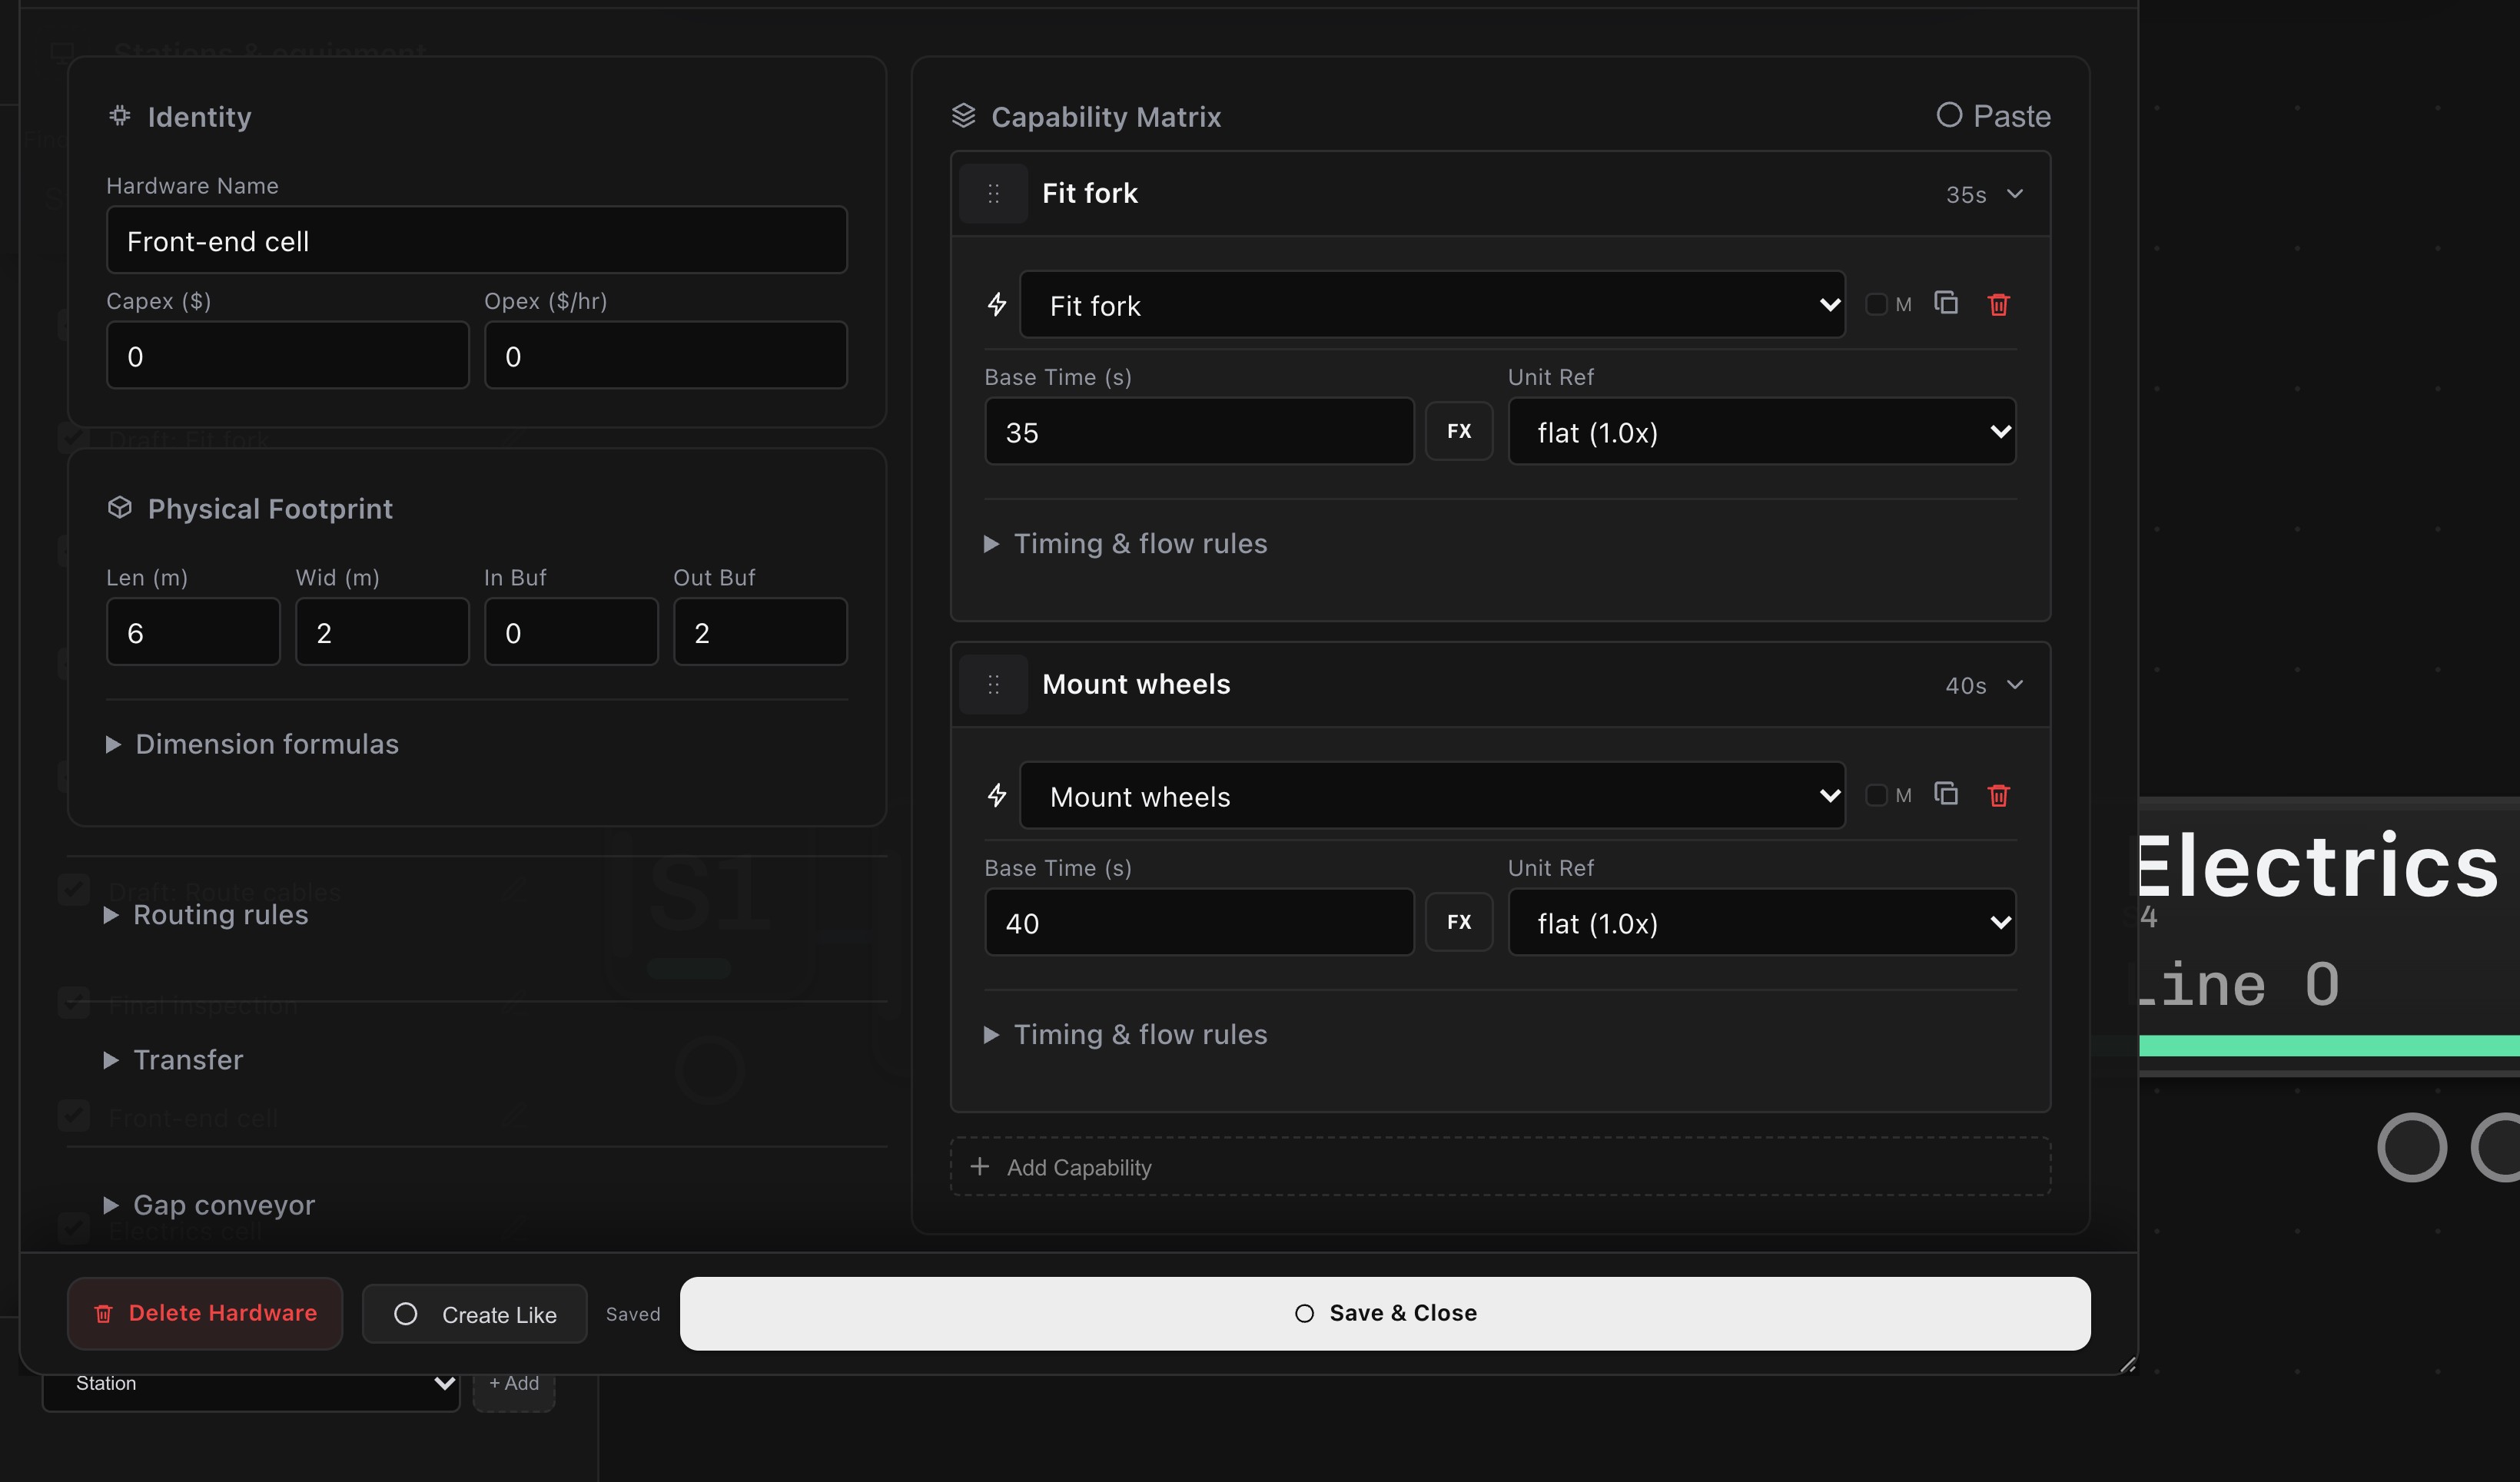Viewport: 2520px width, 1482px height.
Task: Expand the Gap conveyor section
Action: point(209,1205)
